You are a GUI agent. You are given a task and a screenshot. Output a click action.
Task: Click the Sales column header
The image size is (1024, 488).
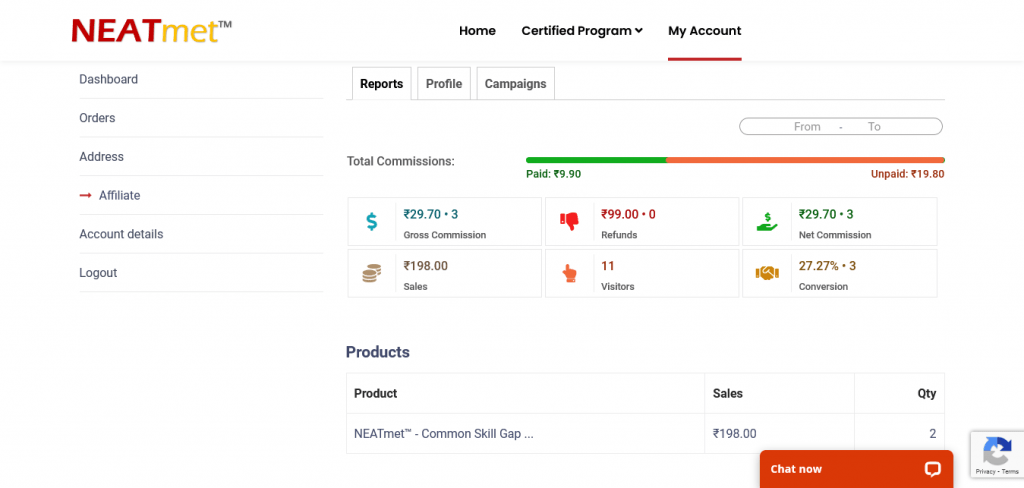(x=728, y=393)
